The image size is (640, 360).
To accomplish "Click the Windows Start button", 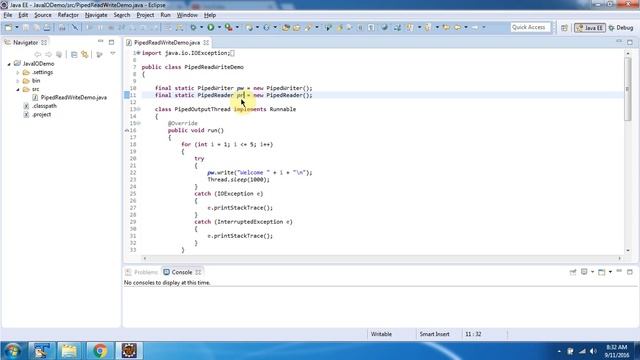I will [x=13, y=351].
